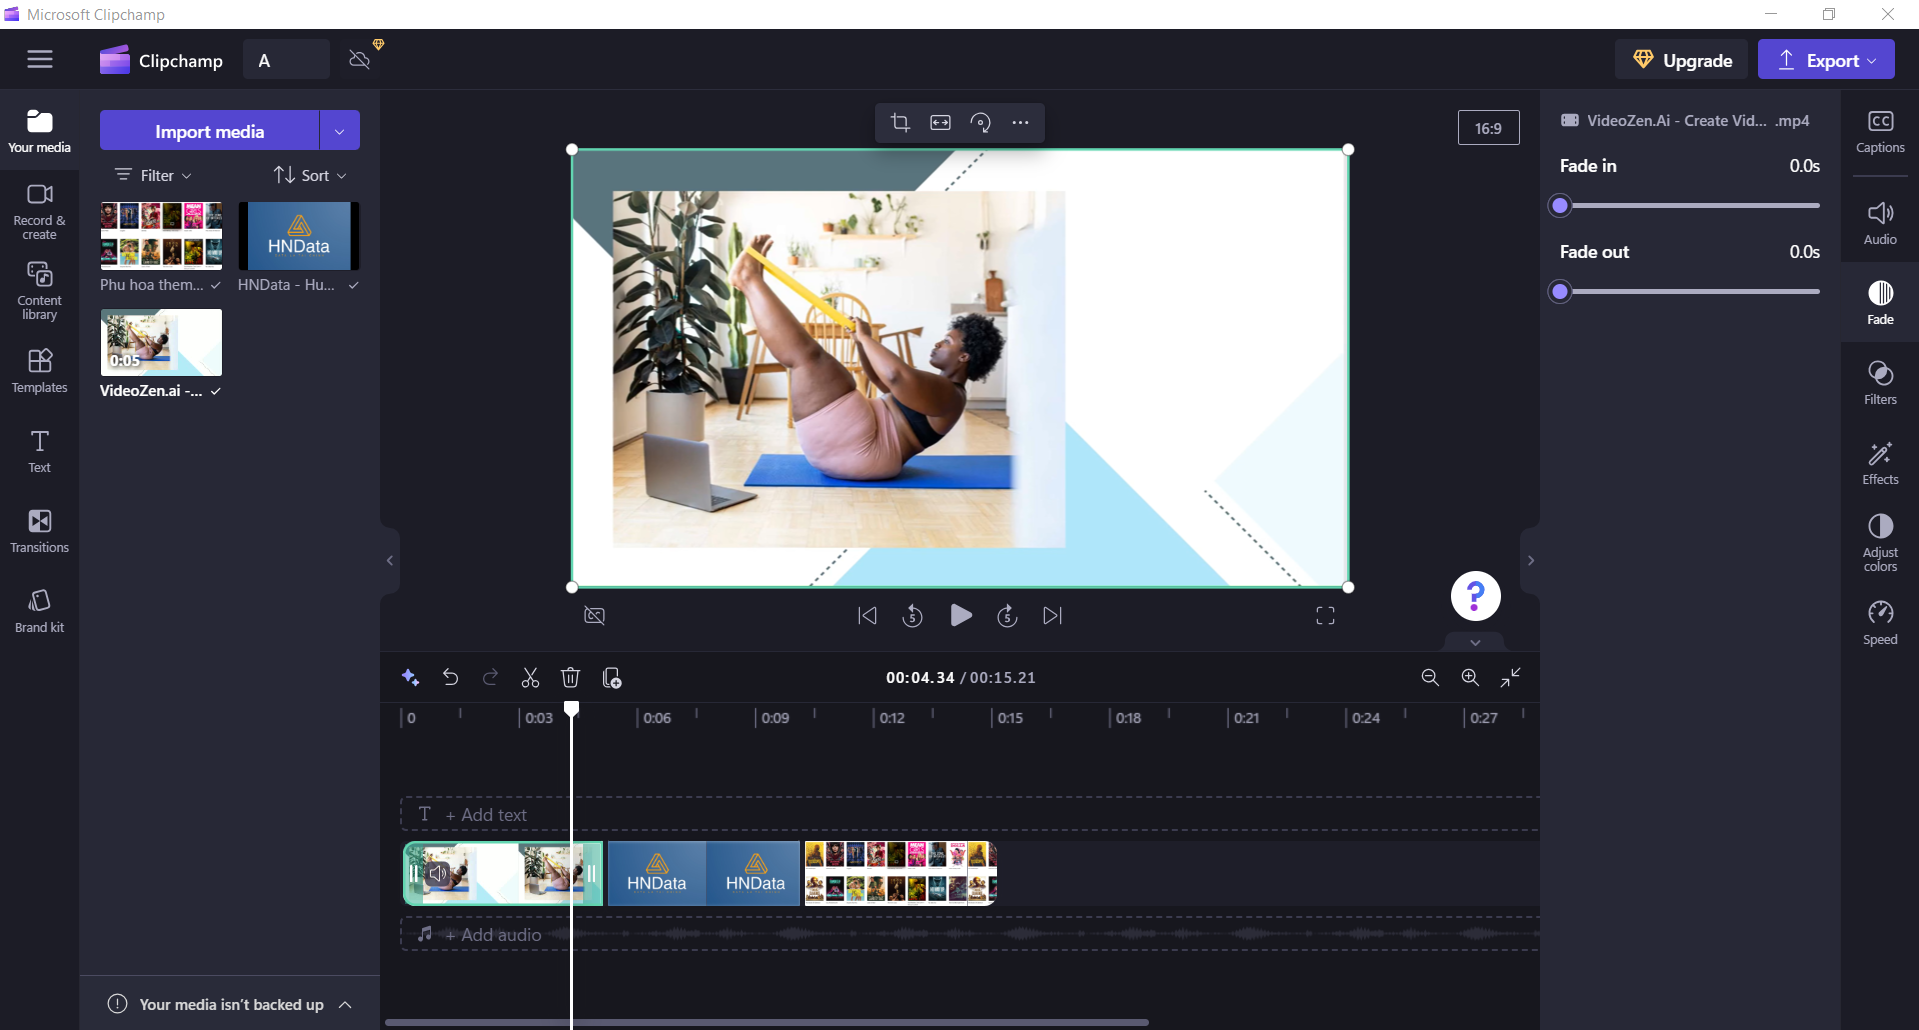Toggle captions visibility under preview
The image size is (1919, 1030).
594,616
